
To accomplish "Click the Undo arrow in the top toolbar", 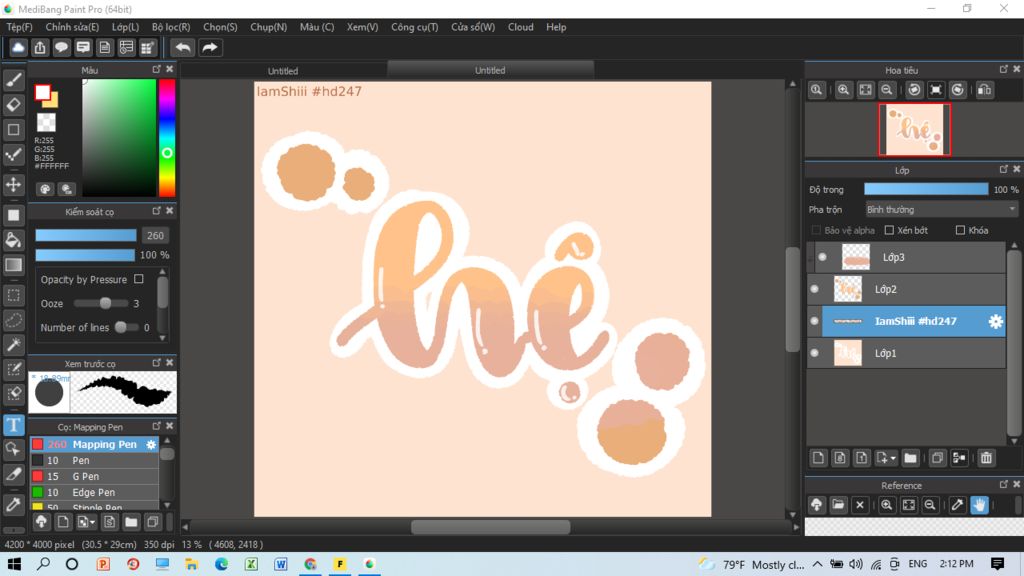I will click(183, 48).
